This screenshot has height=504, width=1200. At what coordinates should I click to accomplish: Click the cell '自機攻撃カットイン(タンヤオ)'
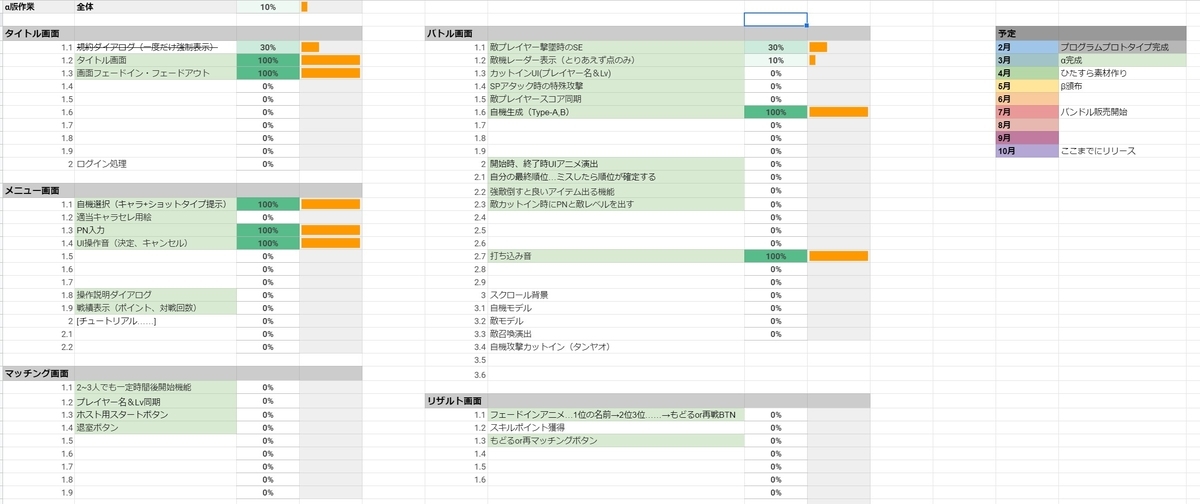click(616, 347)
